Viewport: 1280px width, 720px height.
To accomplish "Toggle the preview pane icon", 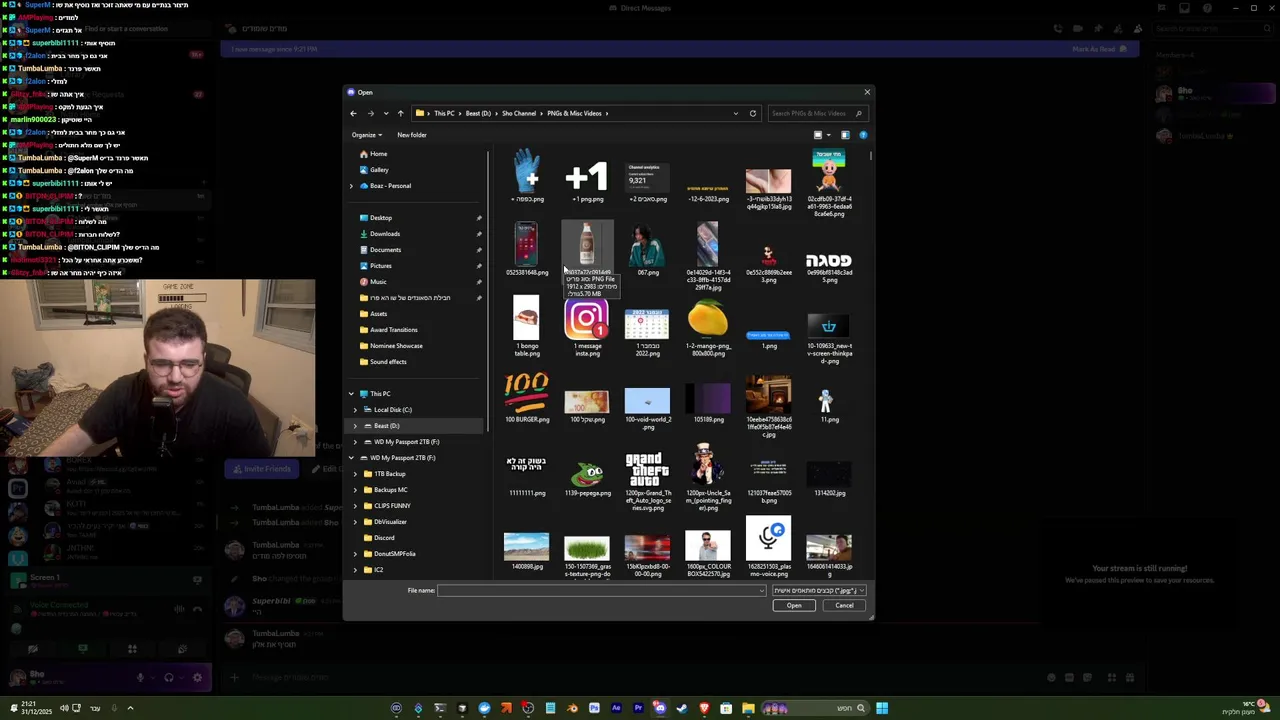I will (x=845, y=135).
